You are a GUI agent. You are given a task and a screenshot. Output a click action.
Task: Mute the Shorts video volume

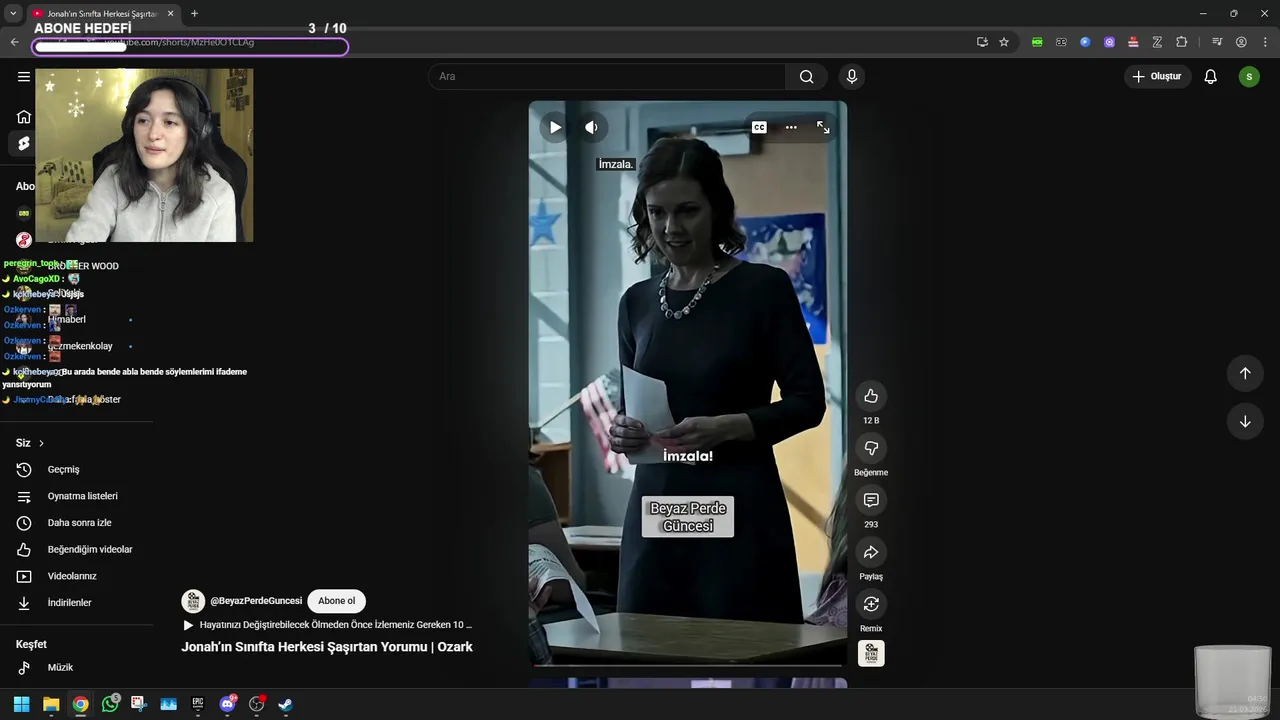(591, 127)
